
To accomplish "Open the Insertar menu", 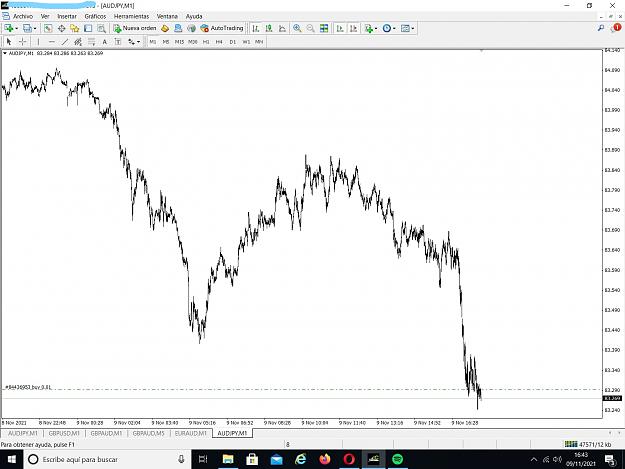I will (67, 16).
